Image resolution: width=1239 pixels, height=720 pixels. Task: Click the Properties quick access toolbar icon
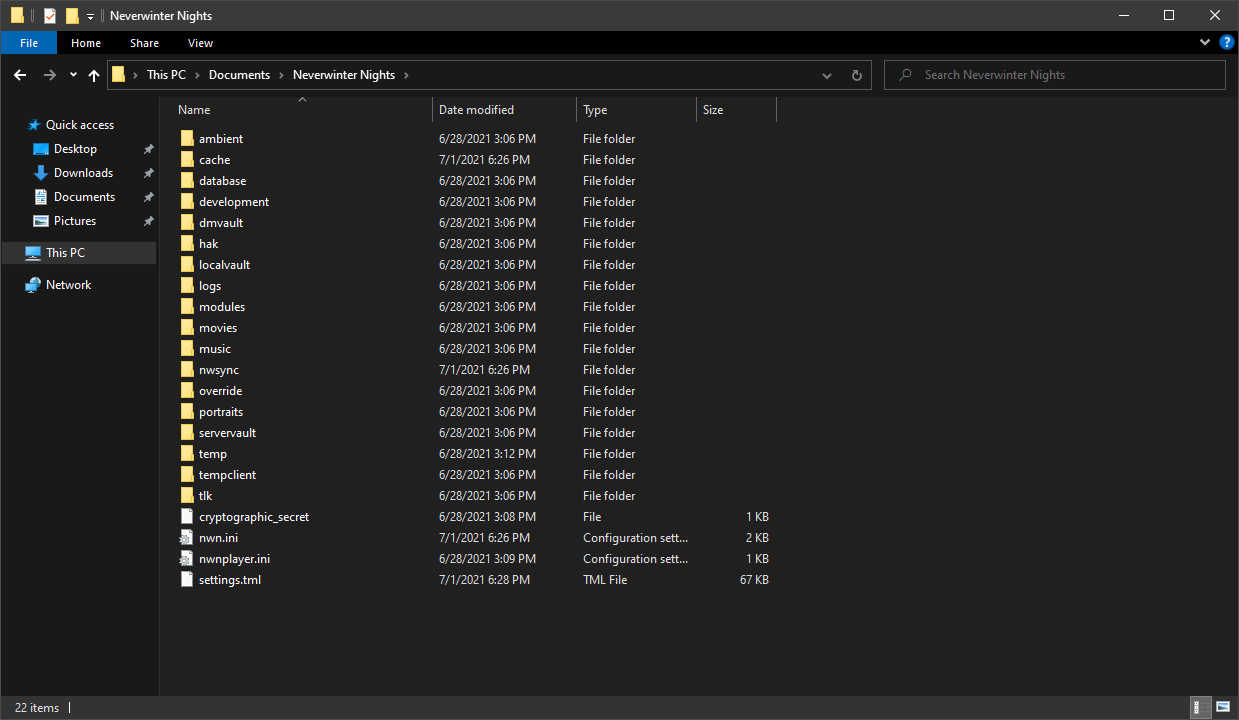50,16
